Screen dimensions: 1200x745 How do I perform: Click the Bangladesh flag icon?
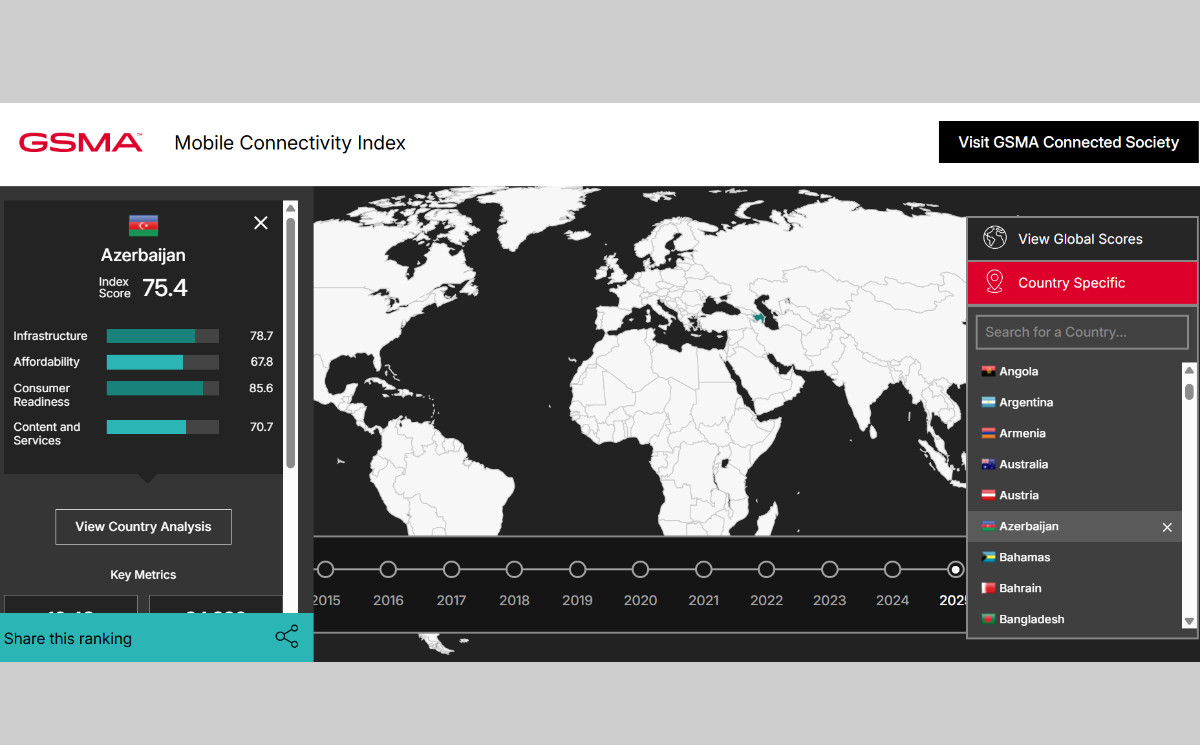click(988, 619)
